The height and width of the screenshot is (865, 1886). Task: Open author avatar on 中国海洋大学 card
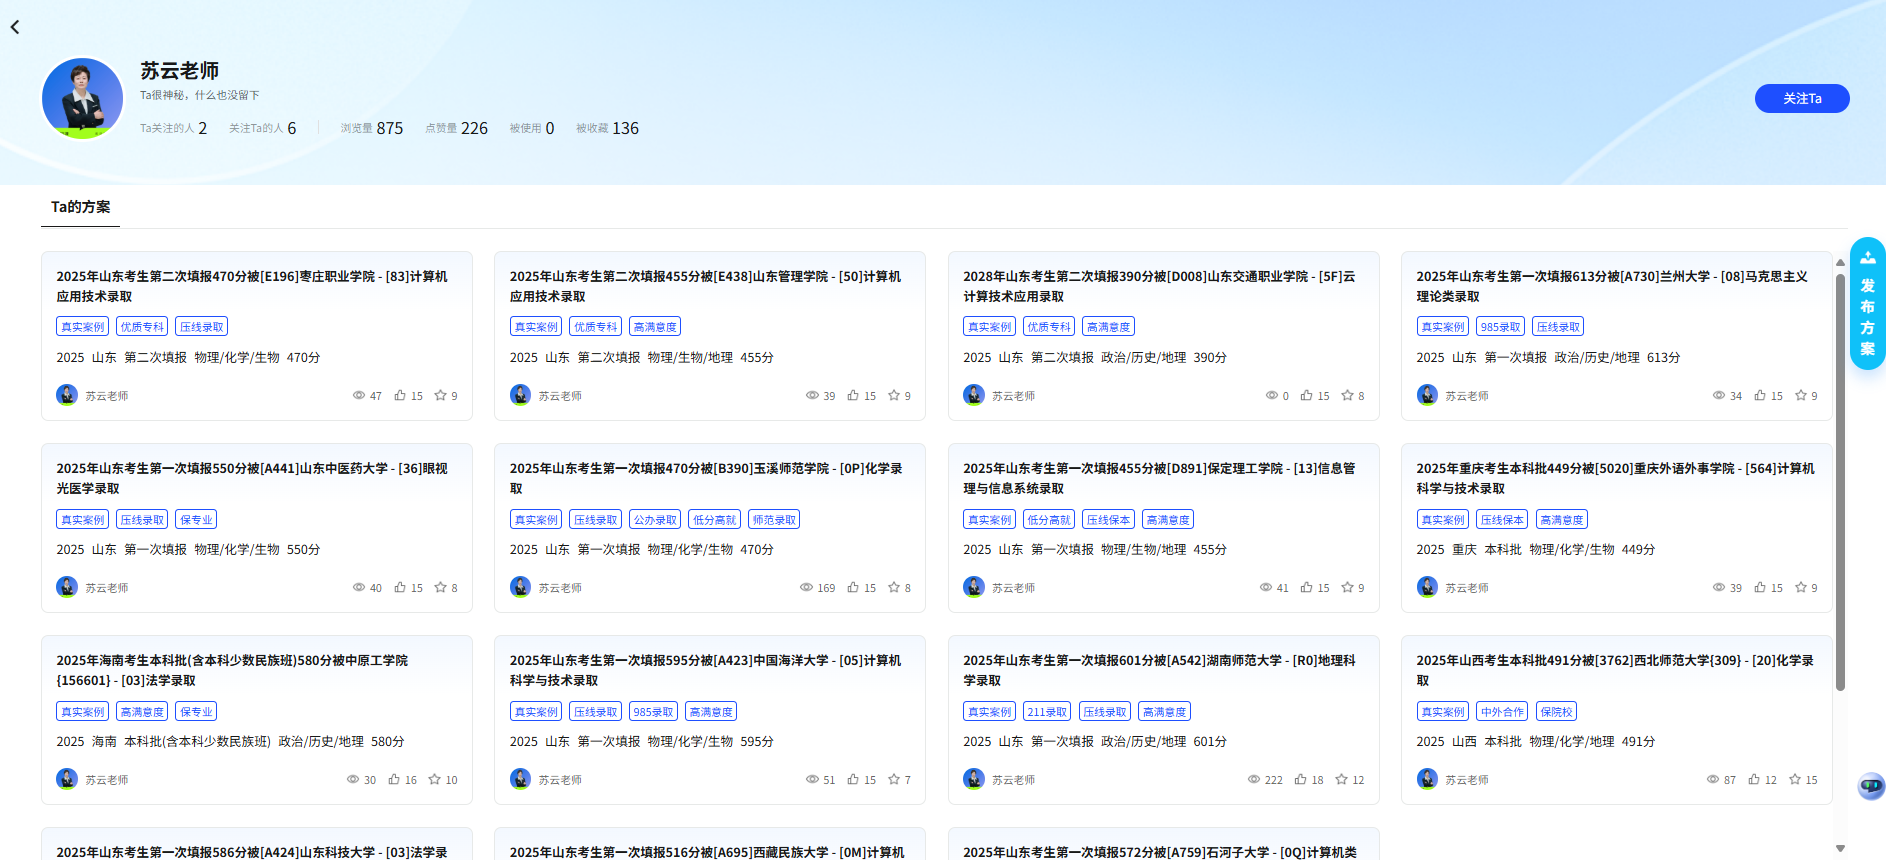tap(520, 779)
